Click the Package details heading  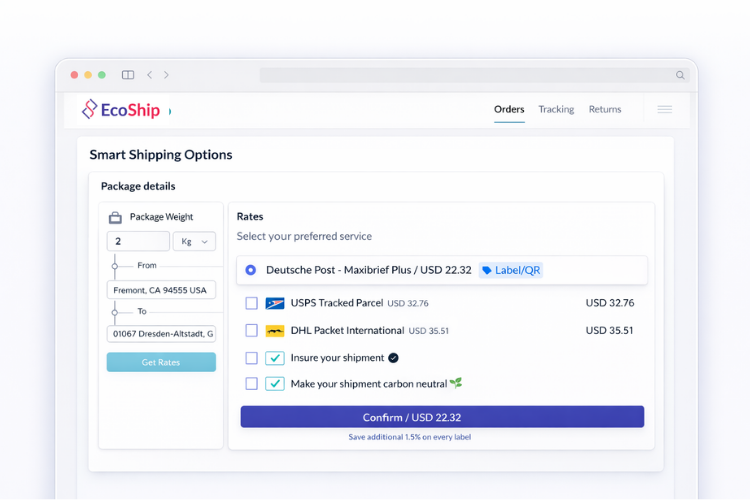coord(138,186)
